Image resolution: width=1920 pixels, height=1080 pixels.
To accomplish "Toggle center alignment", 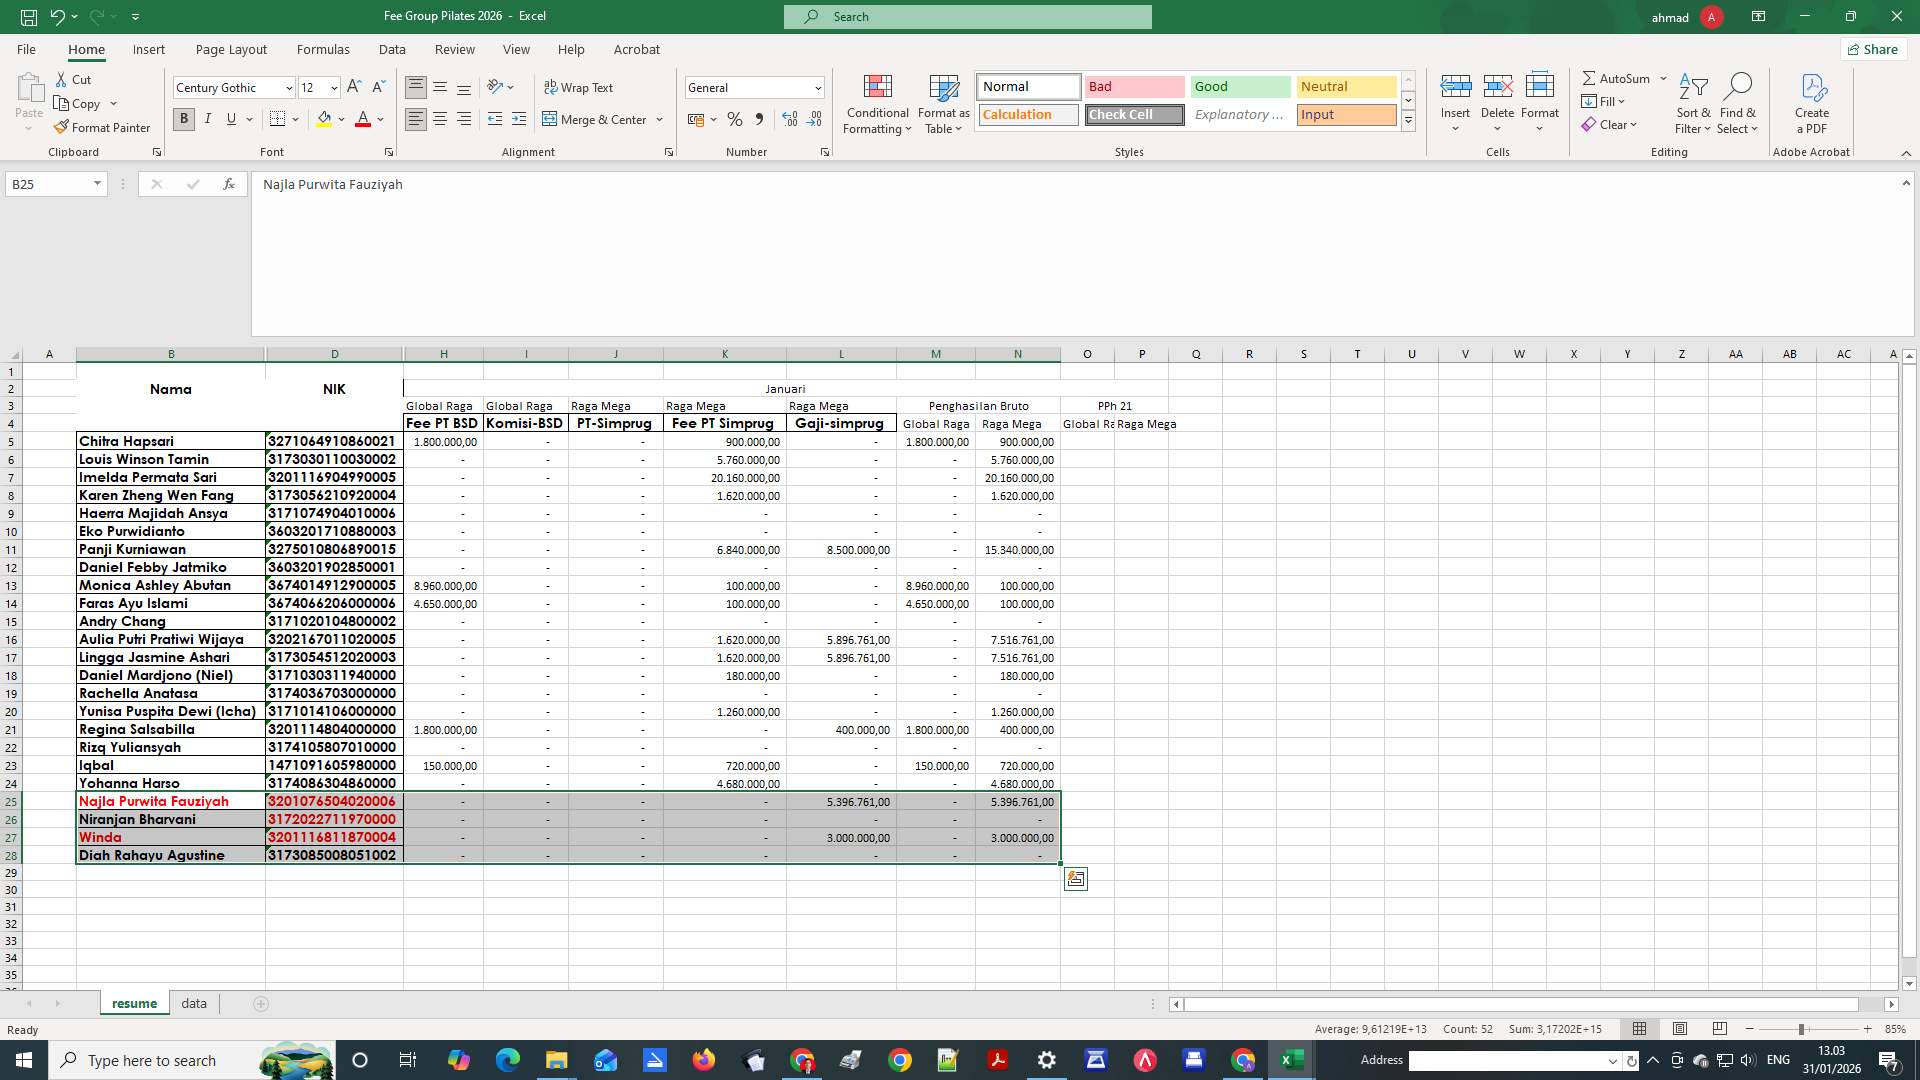I will 439,119.
